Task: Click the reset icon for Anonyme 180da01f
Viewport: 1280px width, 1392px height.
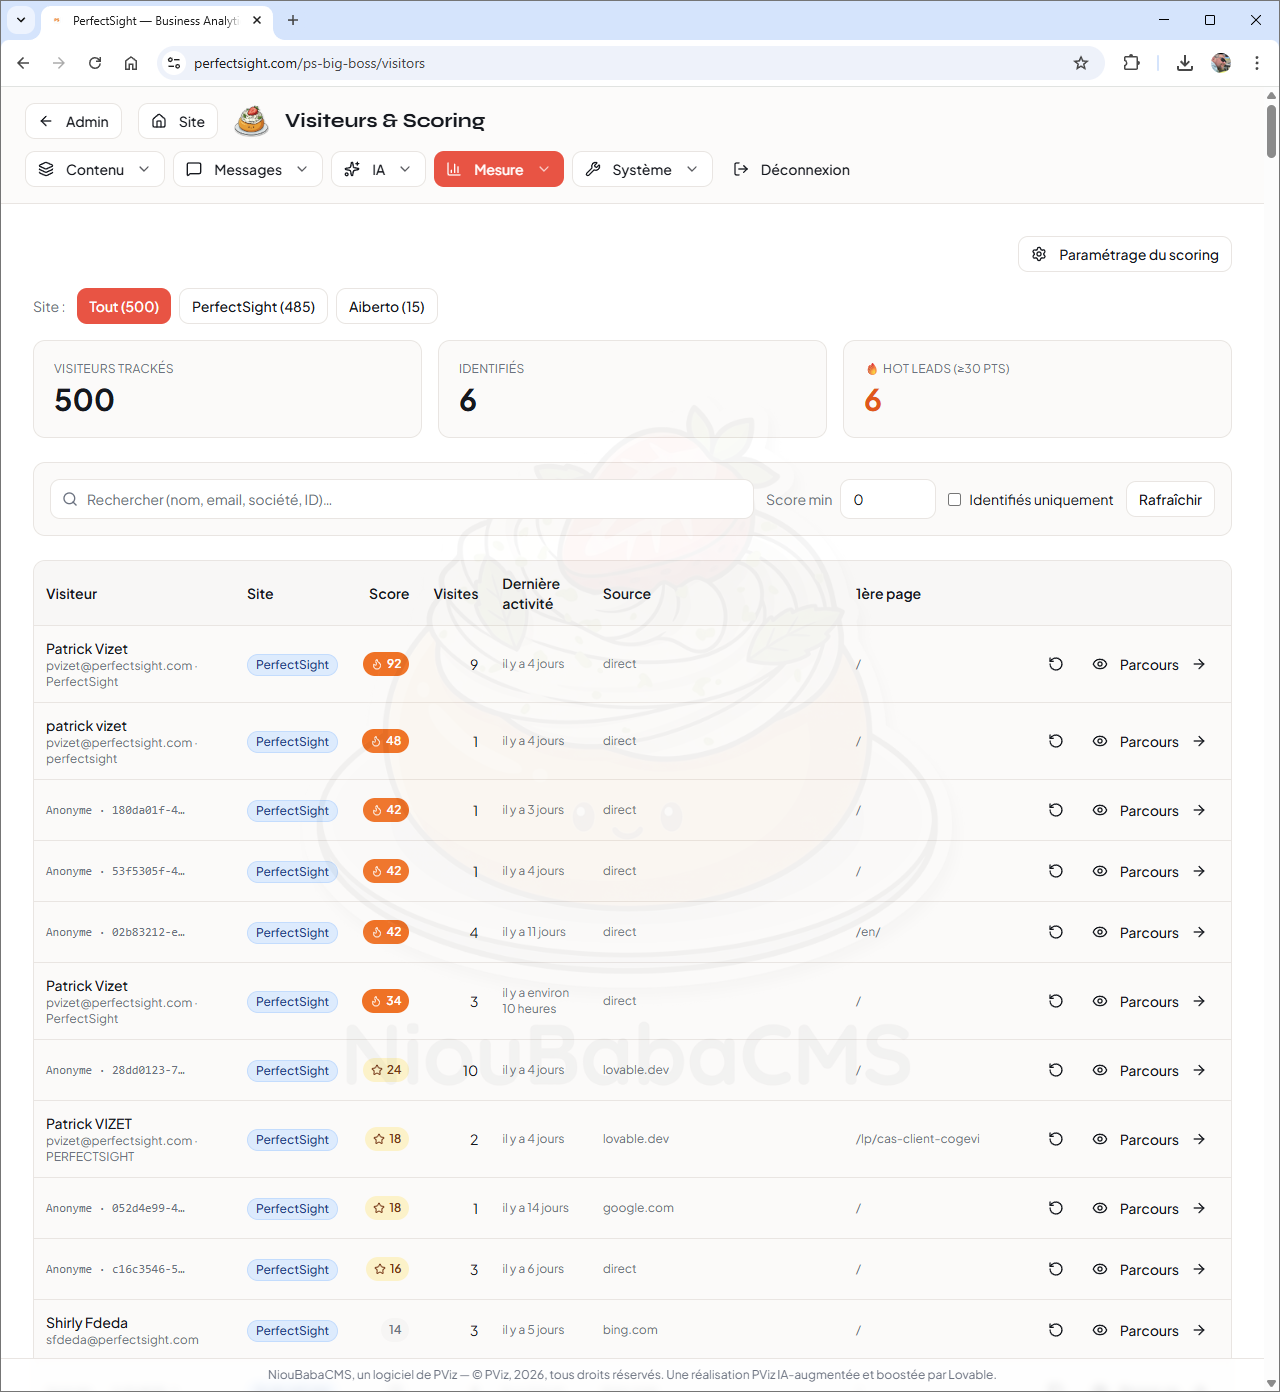Action: 1055,810
